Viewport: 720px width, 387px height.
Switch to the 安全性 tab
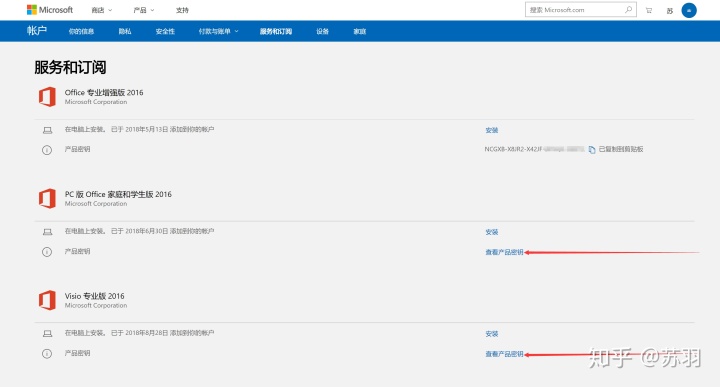pyautogui.click(x=165, y=31)
